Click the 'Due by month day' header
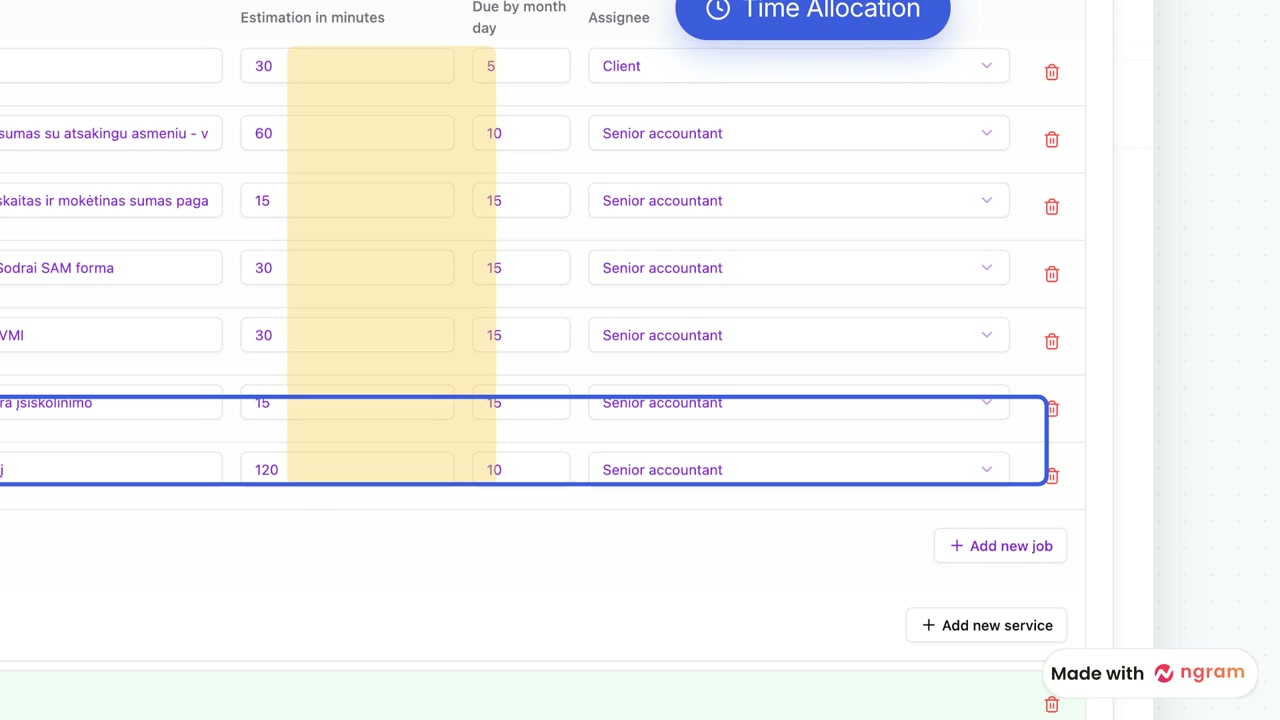 pos(519,17)
